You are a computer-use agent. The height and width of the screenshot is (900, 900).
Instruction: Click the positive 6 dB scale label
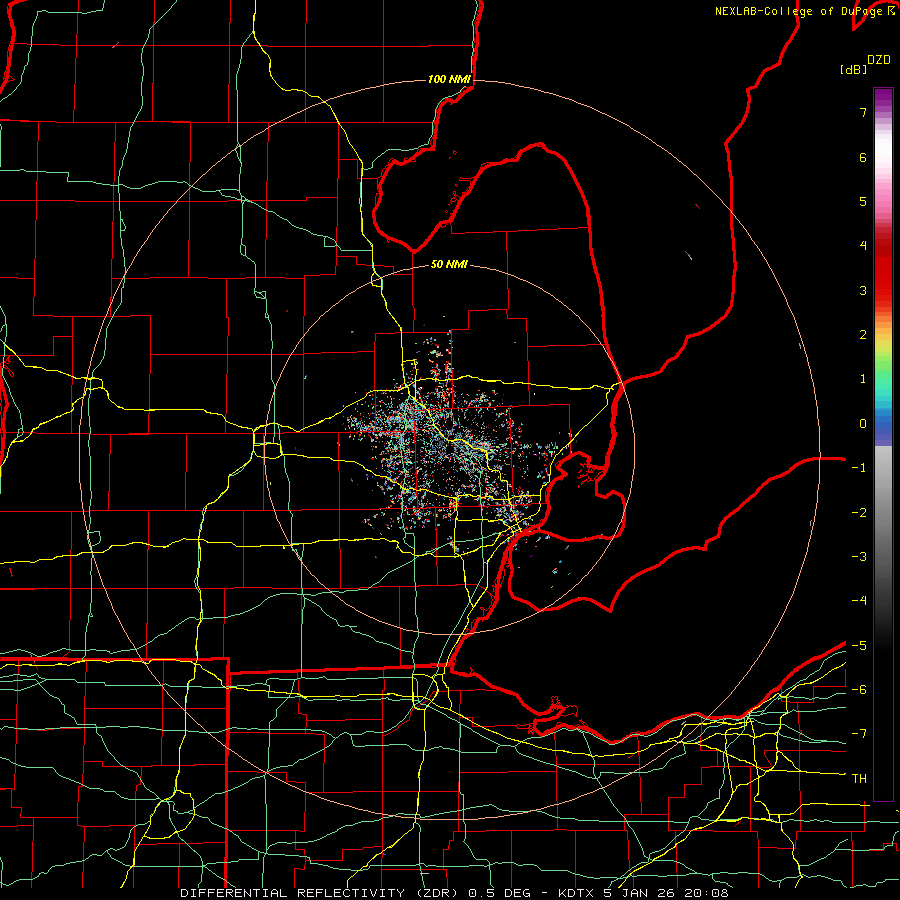pyautogui.click(x=863, y=157)
